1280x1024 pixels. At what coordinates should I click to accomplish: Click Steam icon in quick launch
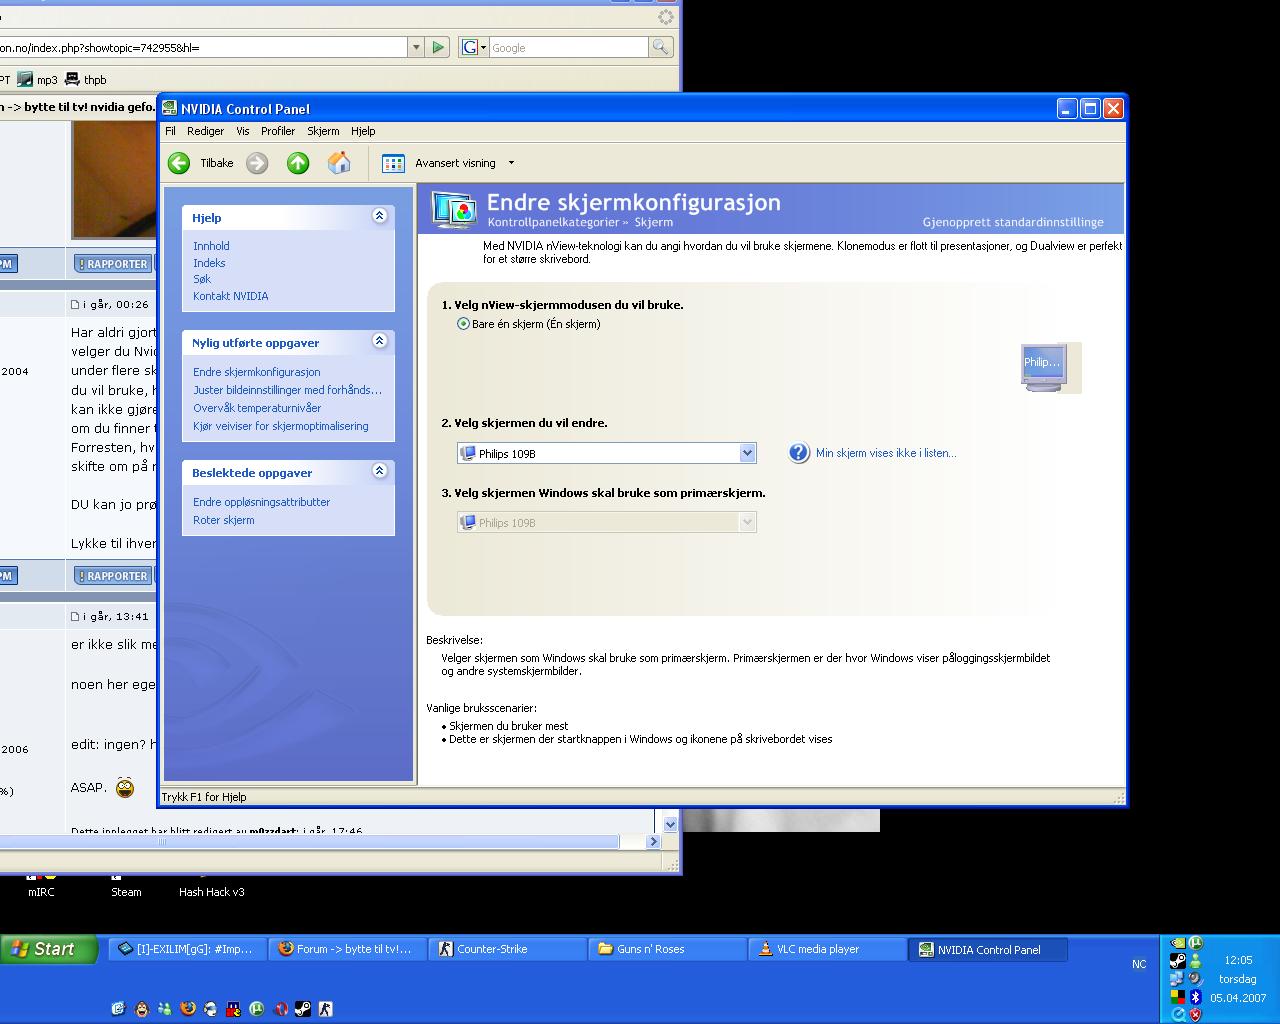point(303,1009)
